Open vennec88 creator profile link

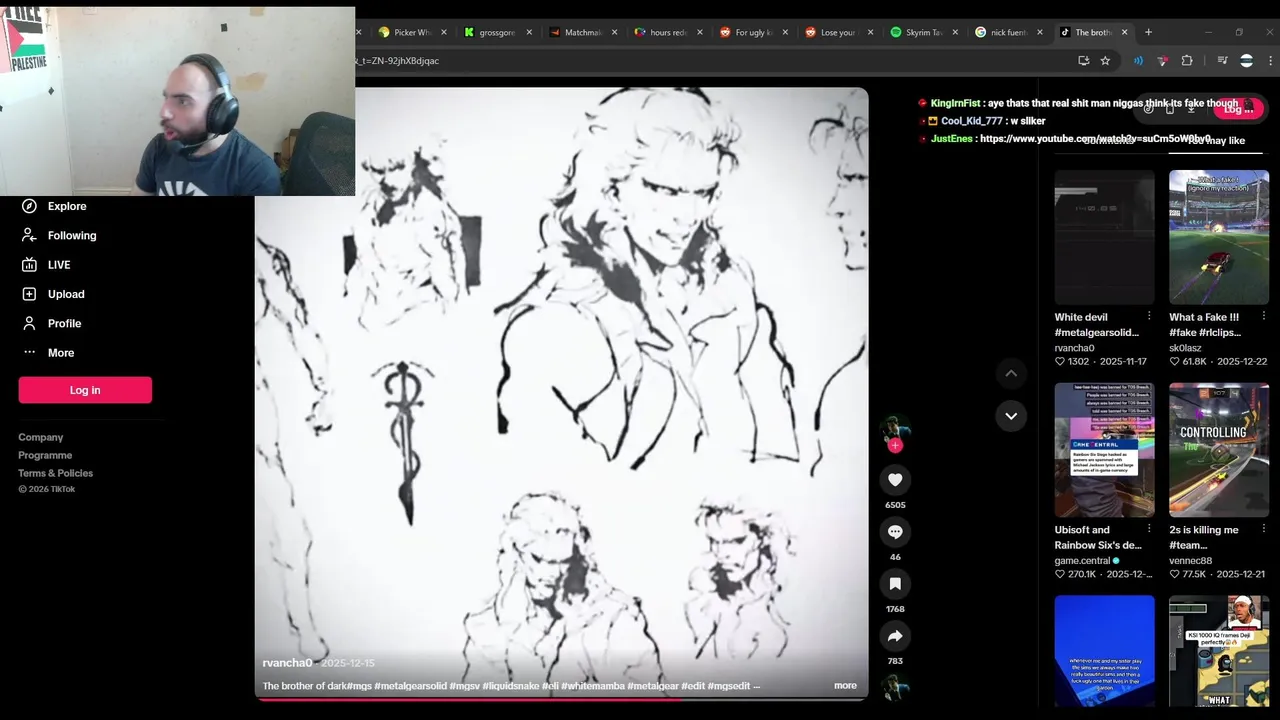point(1190,561)
